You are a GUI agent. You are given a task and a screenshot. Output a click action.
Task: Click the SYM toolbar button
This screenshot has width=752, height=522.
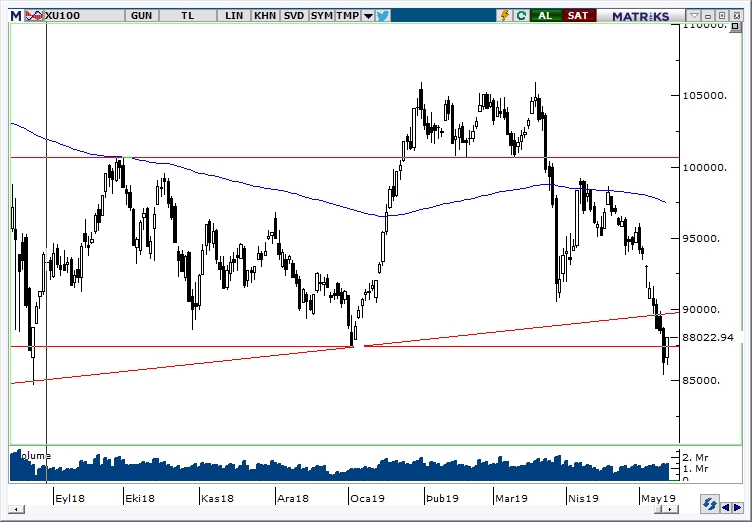pyautogui.click(x=321, y=16)
